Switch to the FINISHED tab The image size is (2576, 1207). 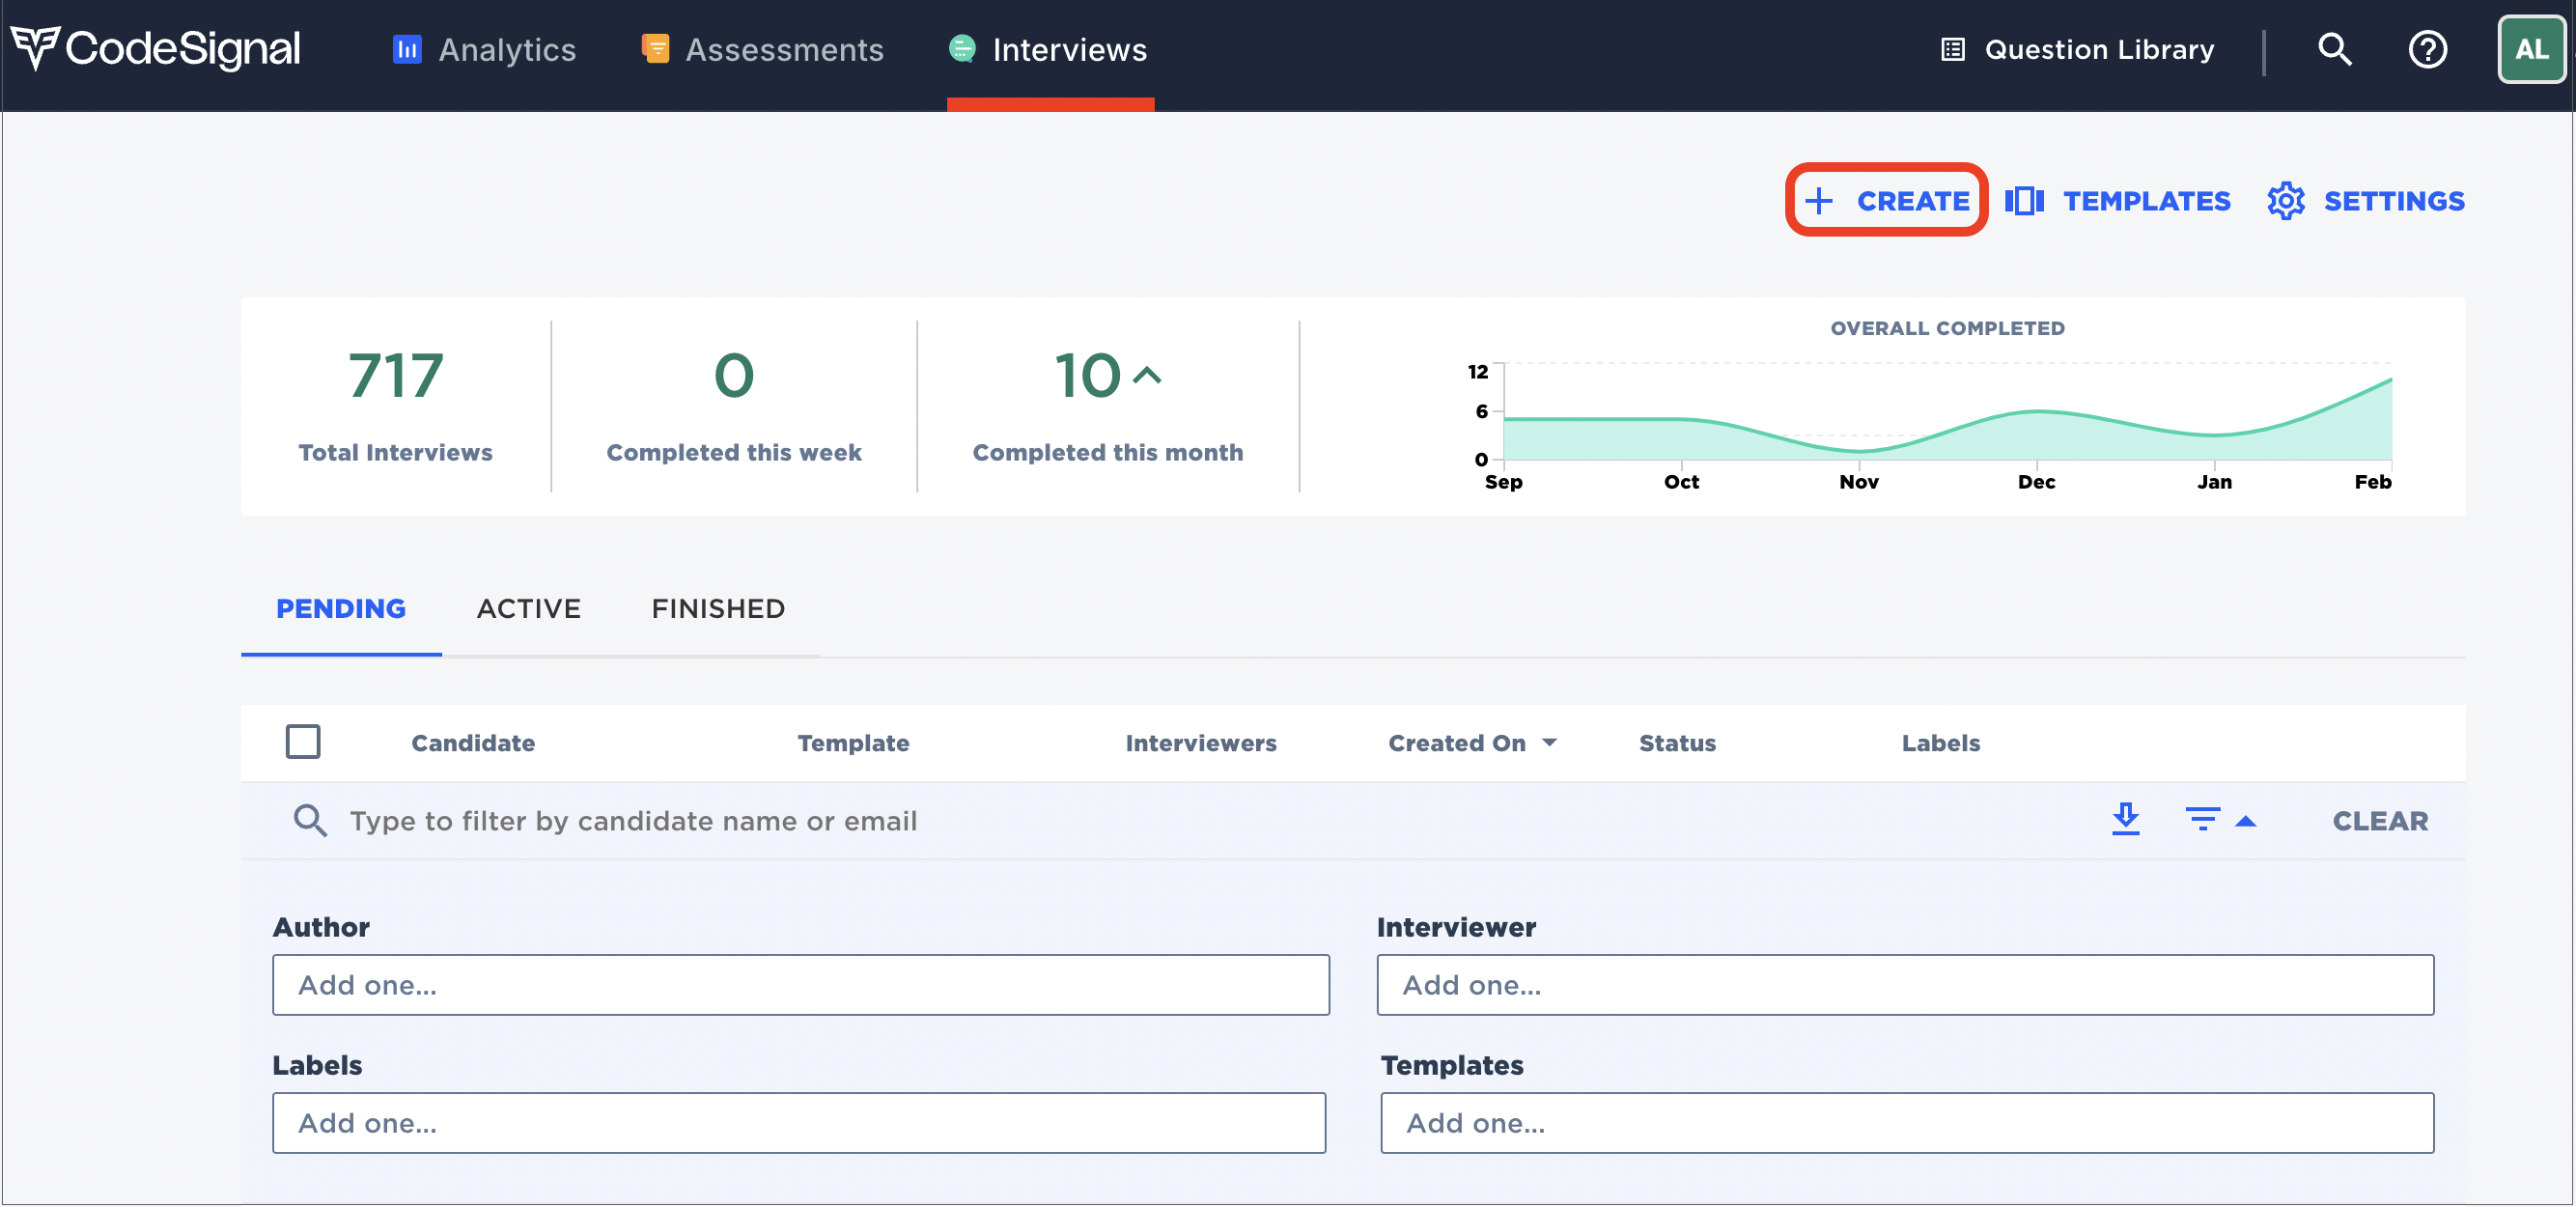[718, 608]
